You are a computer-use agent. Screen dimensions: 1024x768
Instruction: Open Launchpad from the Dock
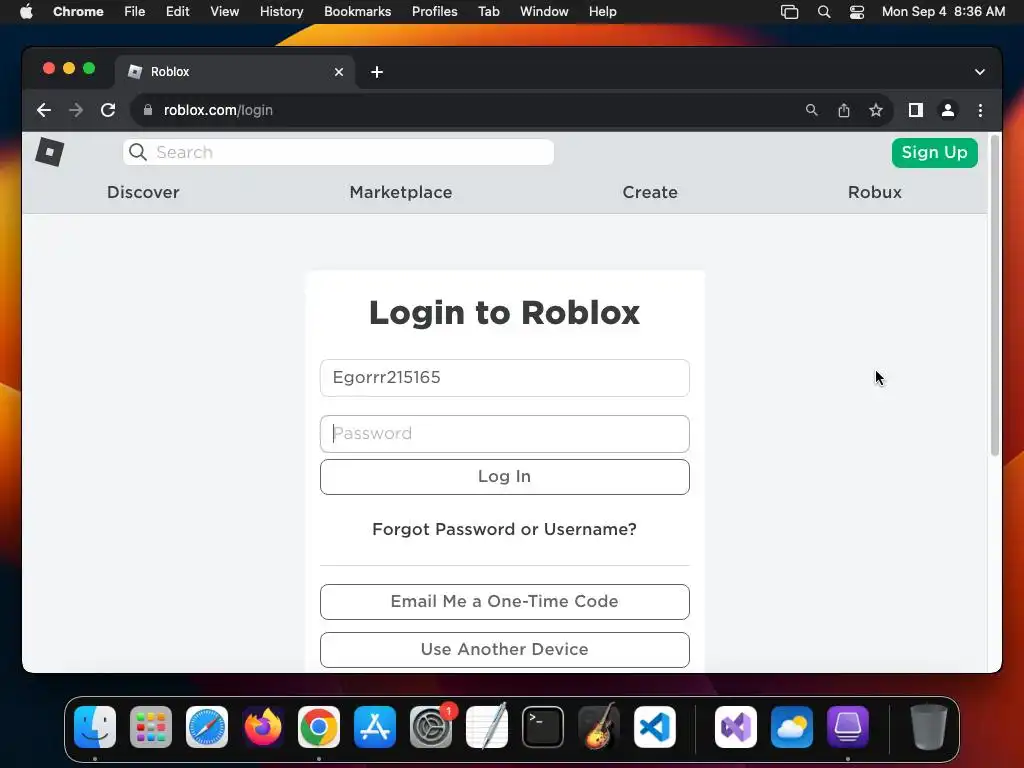coord(151,727)
